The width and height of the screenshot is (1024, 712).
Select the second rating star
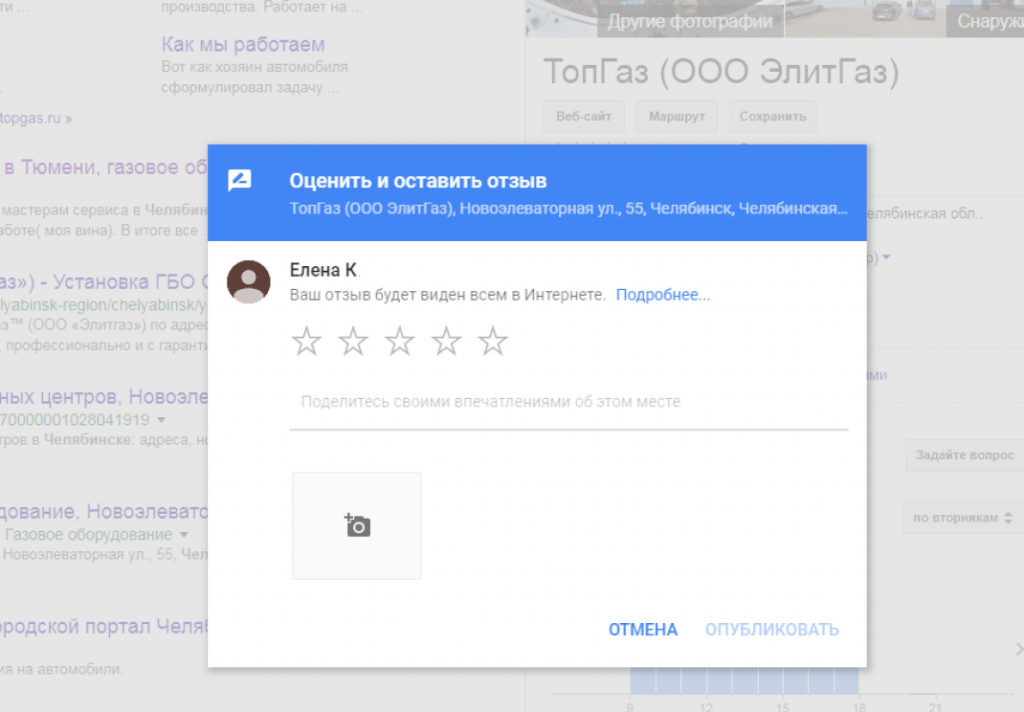353,341
